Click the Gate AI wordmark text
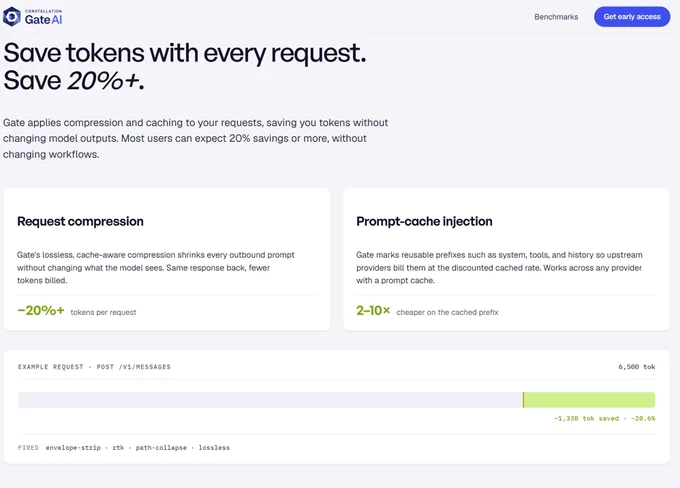 coord(43,20)
